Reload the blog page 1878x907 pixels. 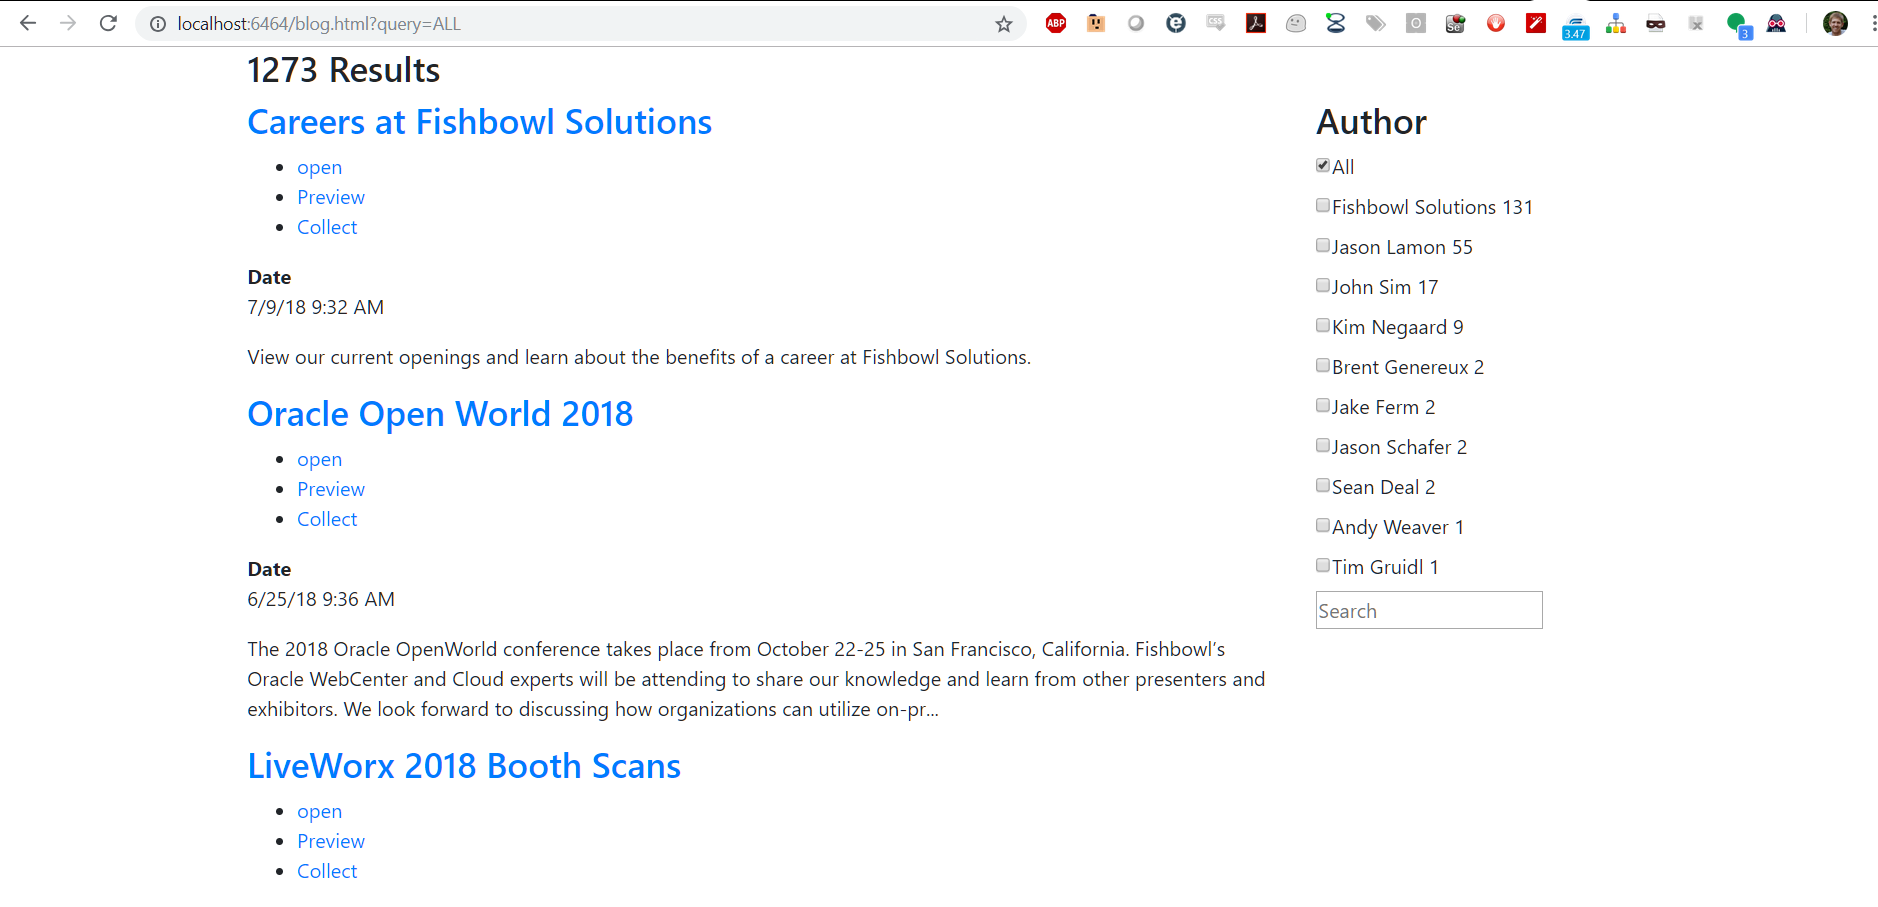(x=108, y=23)
